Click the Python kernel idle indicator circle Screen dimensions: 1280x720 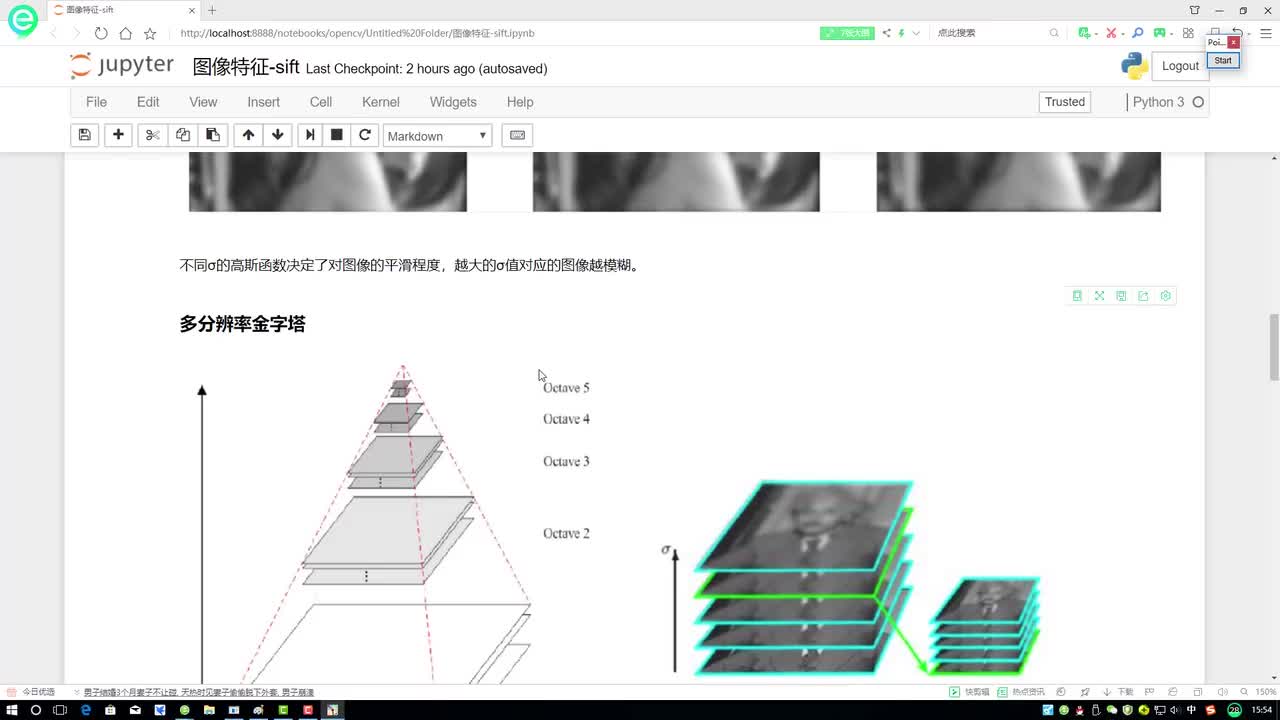tap(1198, 102)
